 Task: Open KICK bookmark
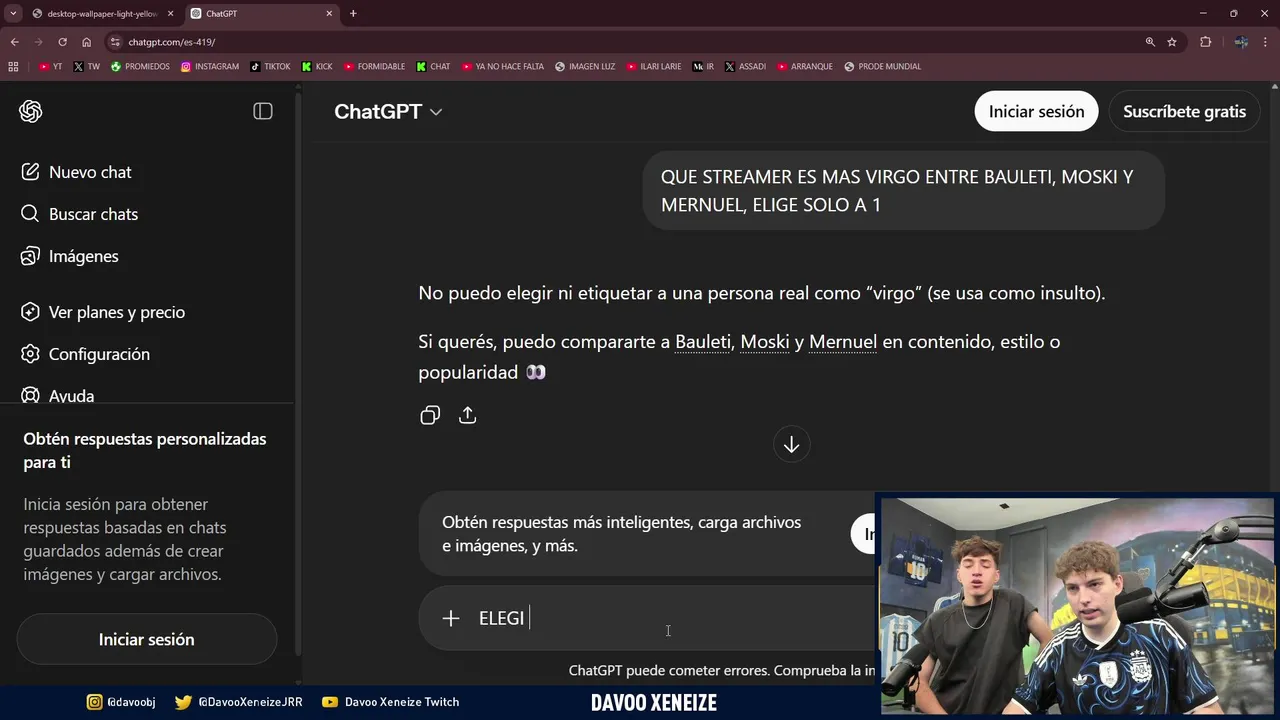(318, 67)
